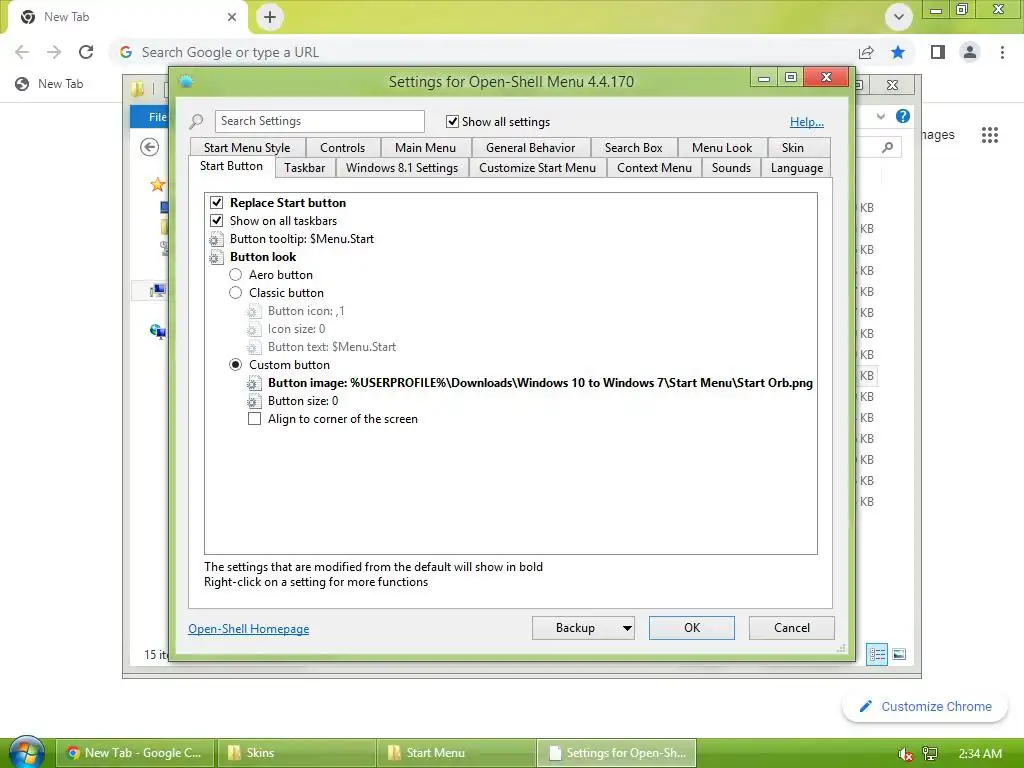Expand Explorer ribbon chevron
The image size is (1024, 768).
click(x=881, y=116)
